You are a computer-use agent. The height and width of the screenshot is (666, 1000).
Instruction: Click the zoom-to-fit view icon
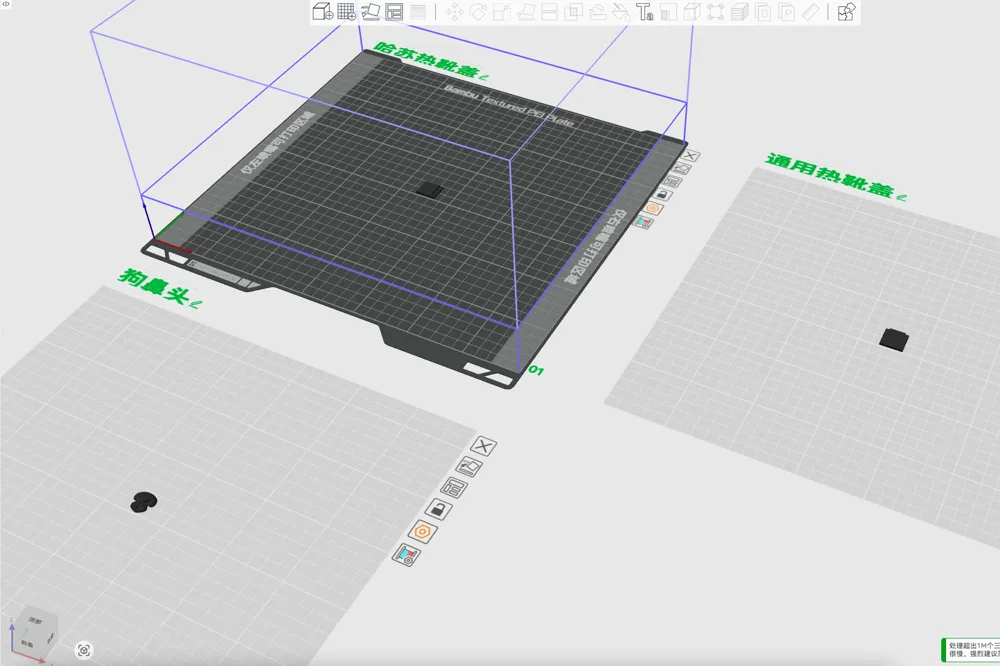(84, 650)
